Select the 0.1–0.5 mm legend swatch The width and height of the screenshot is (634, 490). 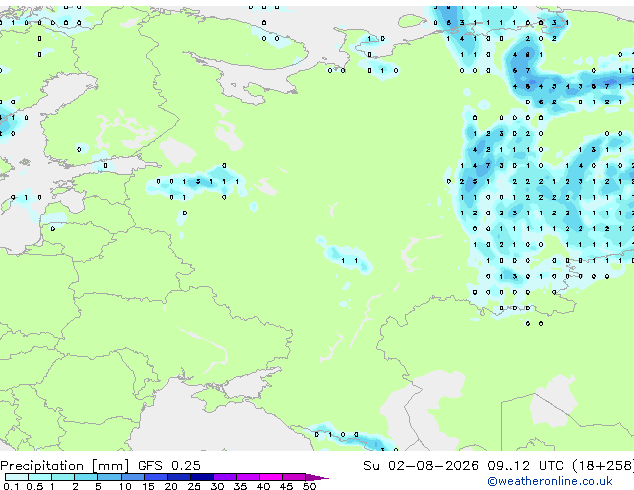17,477
